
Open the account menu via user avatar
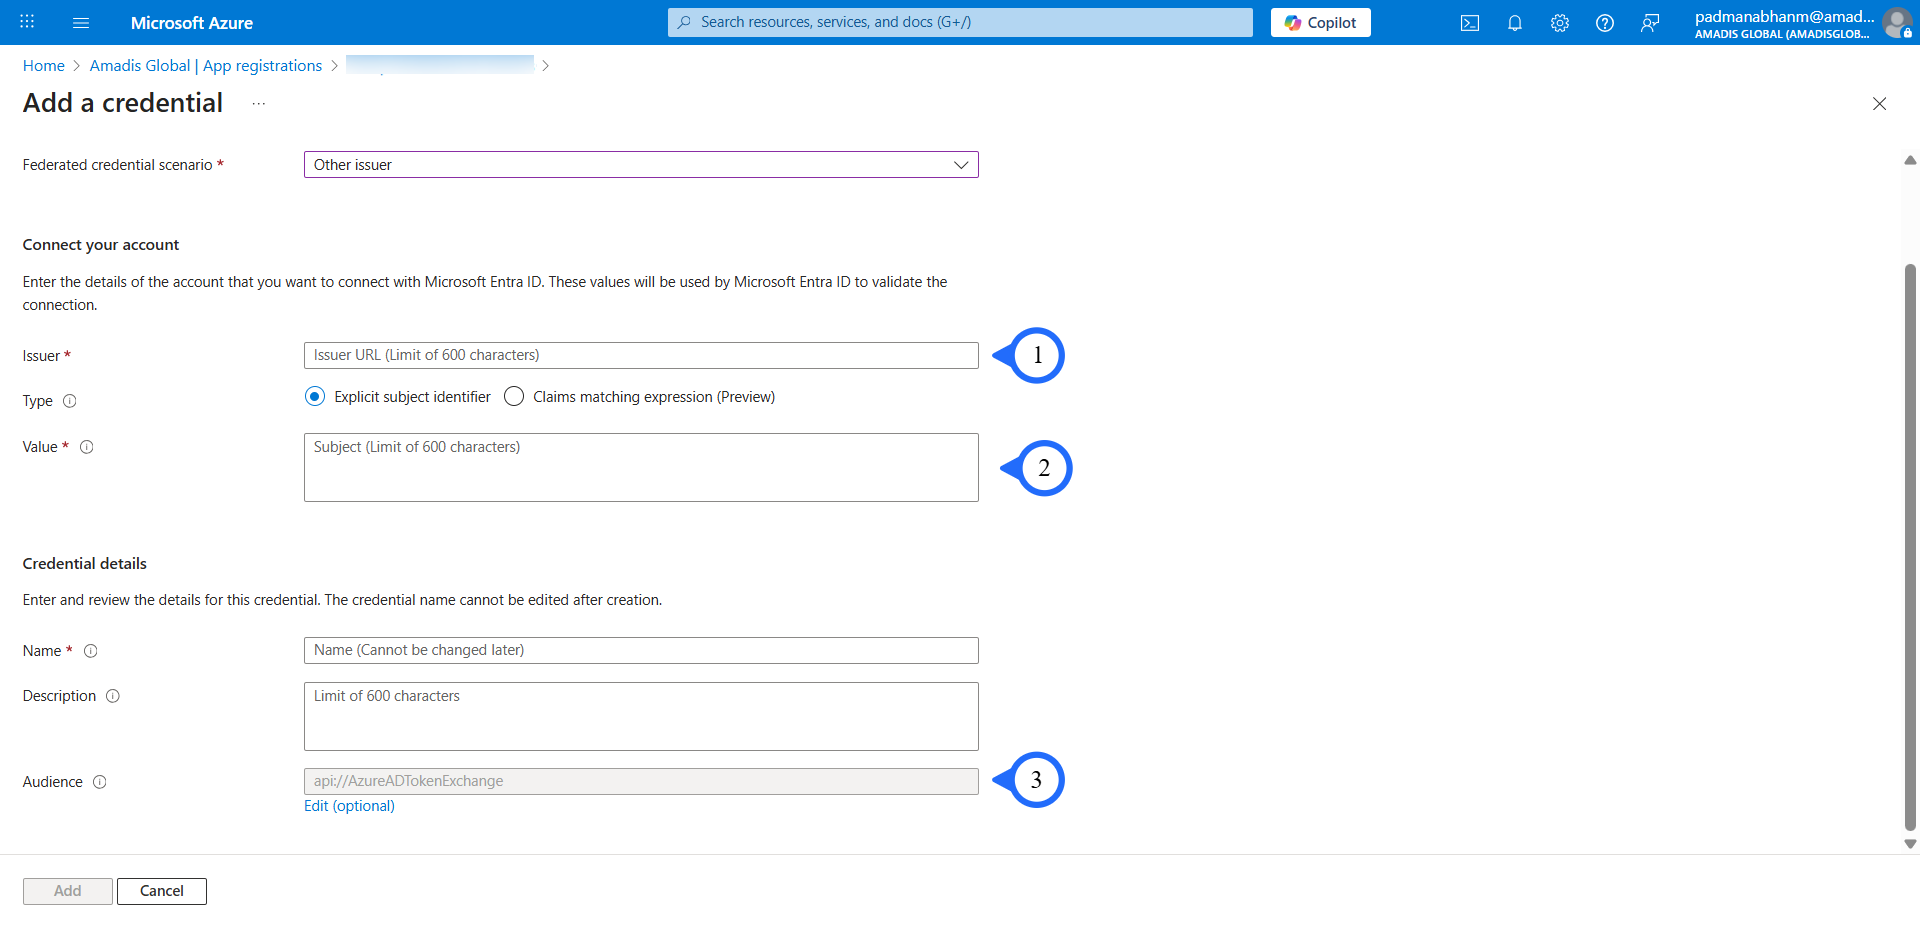click(x=1896, y=23)
